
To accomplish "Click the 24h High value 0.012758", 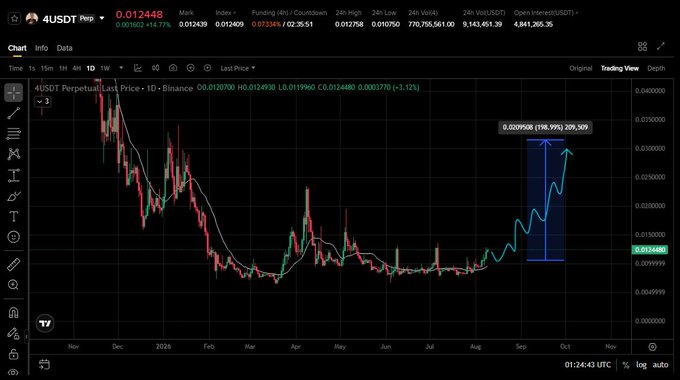I will (349, 24).
